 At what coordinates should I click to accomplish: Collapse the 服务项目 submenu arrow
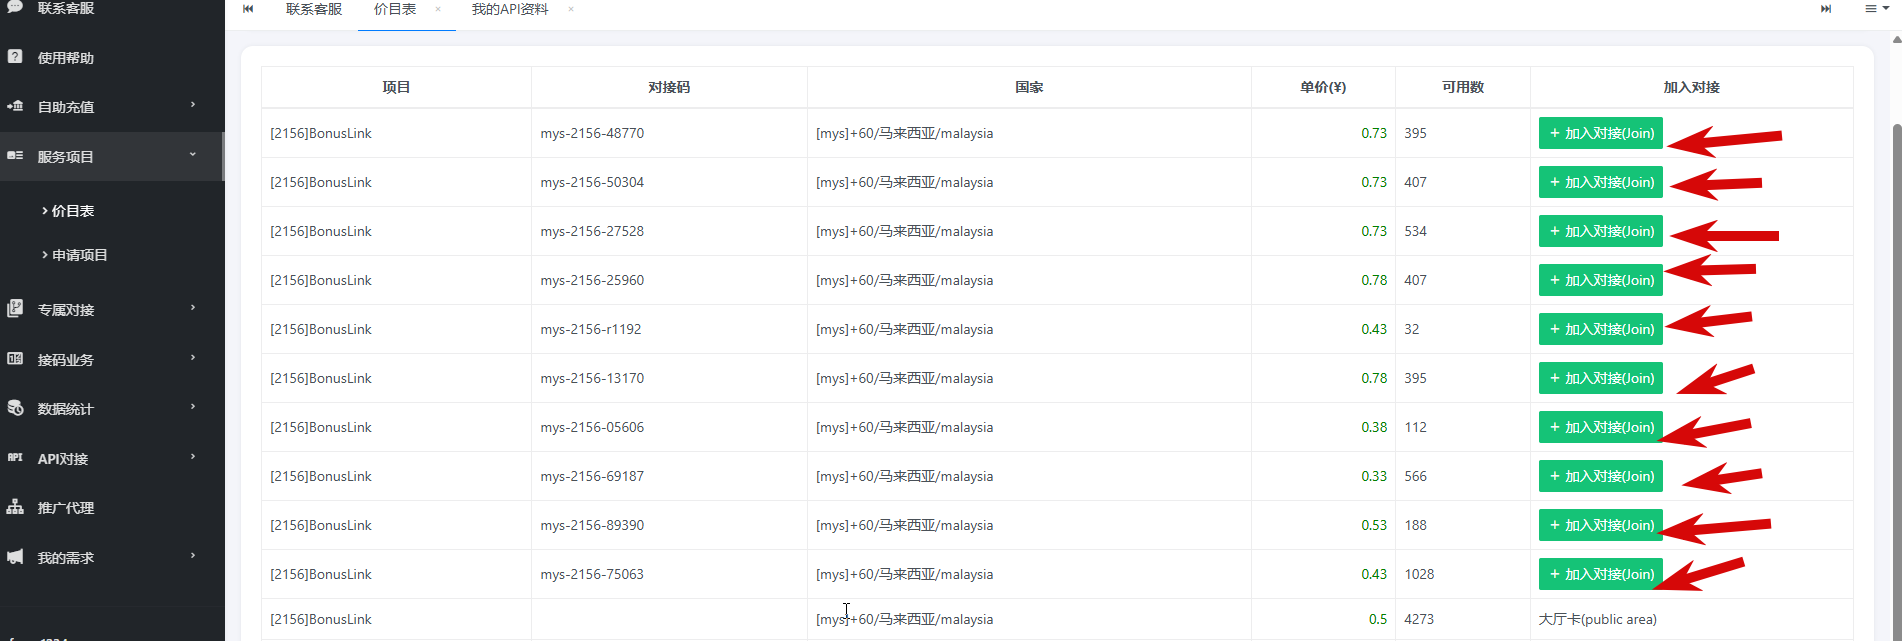click(193, 155)
